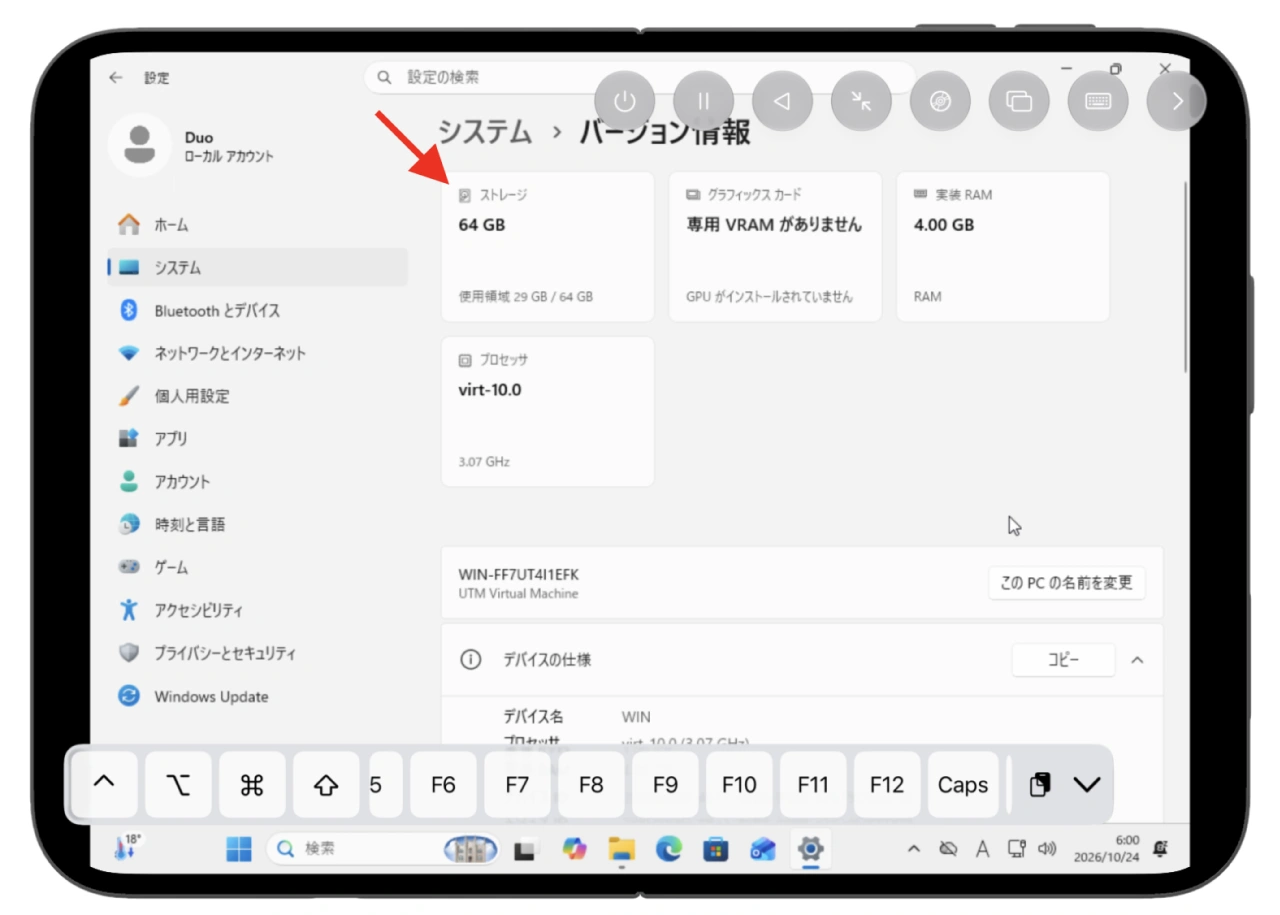Tap the UTM windows overlay icon
The image size is (1280, 915).
coord(1019,101)
